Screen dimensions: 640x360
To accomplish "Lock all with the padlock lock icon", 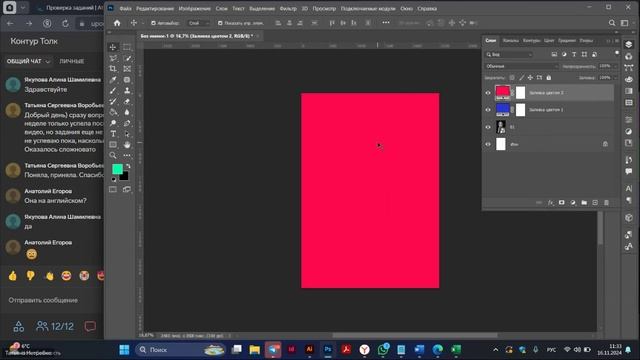I will pos(549,78).
